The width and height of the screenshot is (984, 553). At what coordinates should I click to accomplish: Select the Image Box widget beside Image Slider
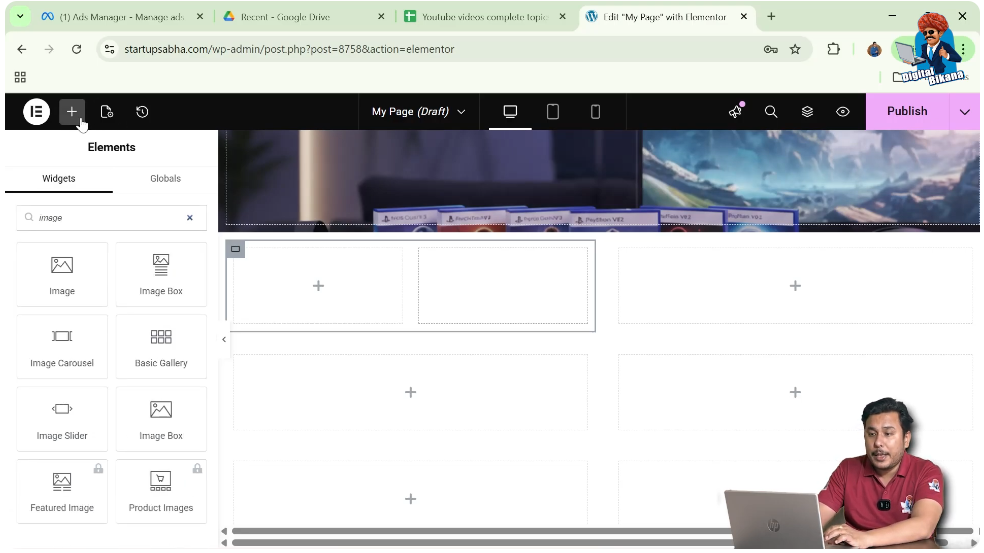pos(161,419)
